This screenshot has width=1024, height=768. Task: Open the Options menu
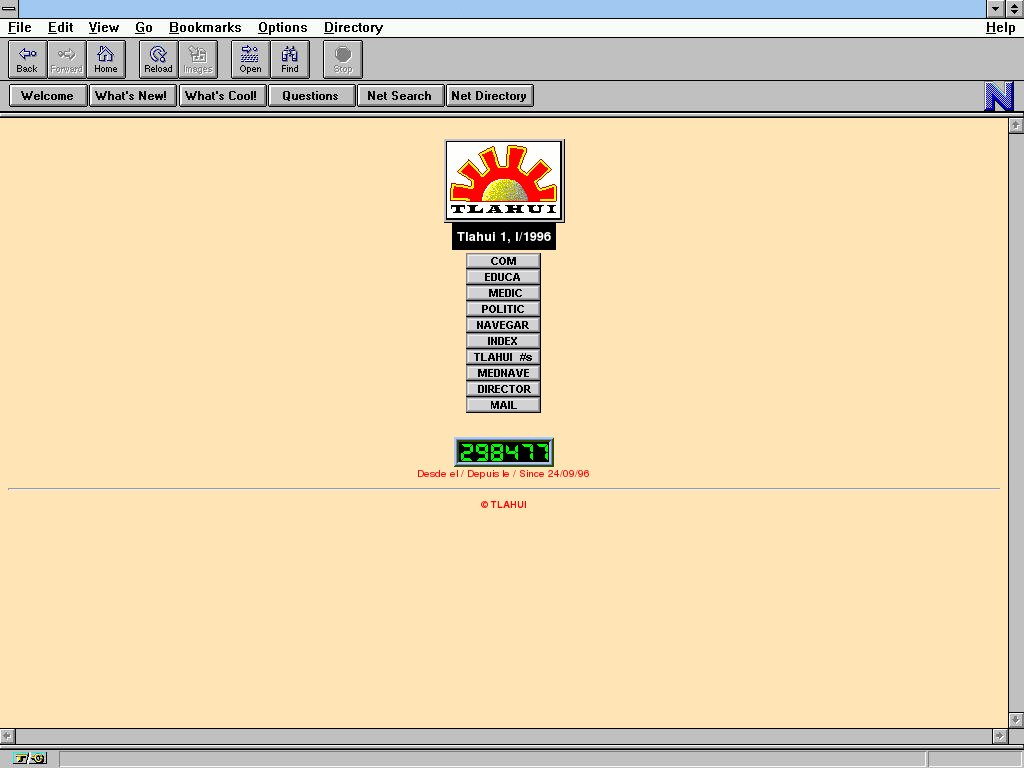pos(282,28)
